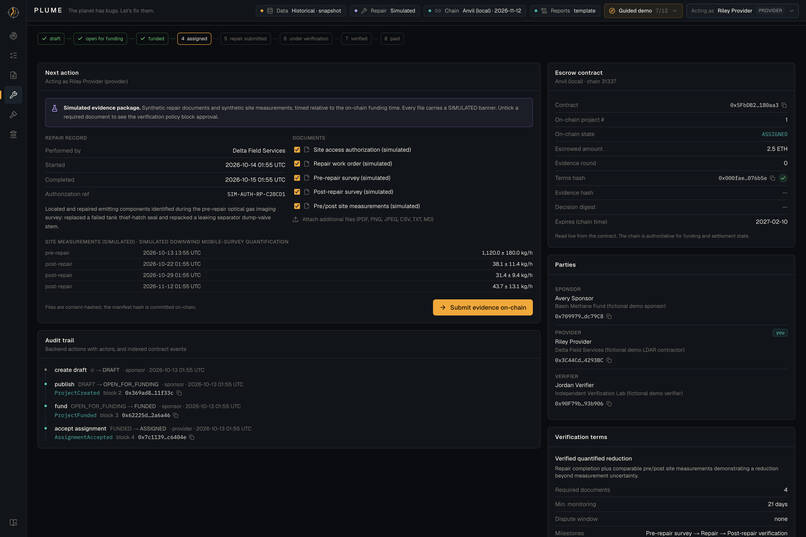Select the highlighted wrench repair sidebar icon
This screenshot has width=806, height=537.
click(x=13, y=95)
